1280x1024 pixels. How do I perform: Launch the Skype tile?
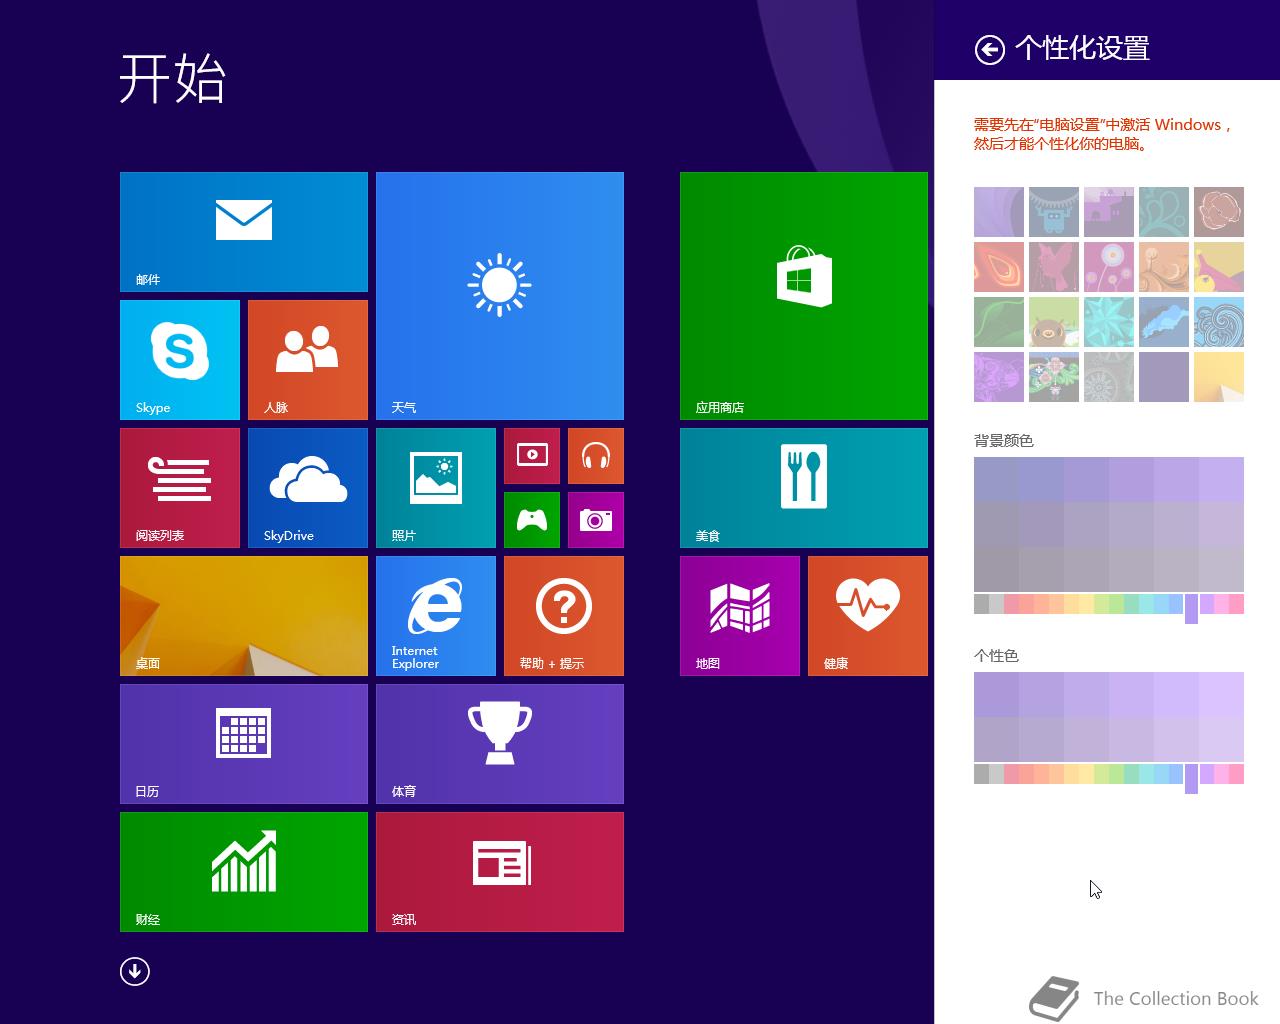pyautogui.click(x=180, y=360)
